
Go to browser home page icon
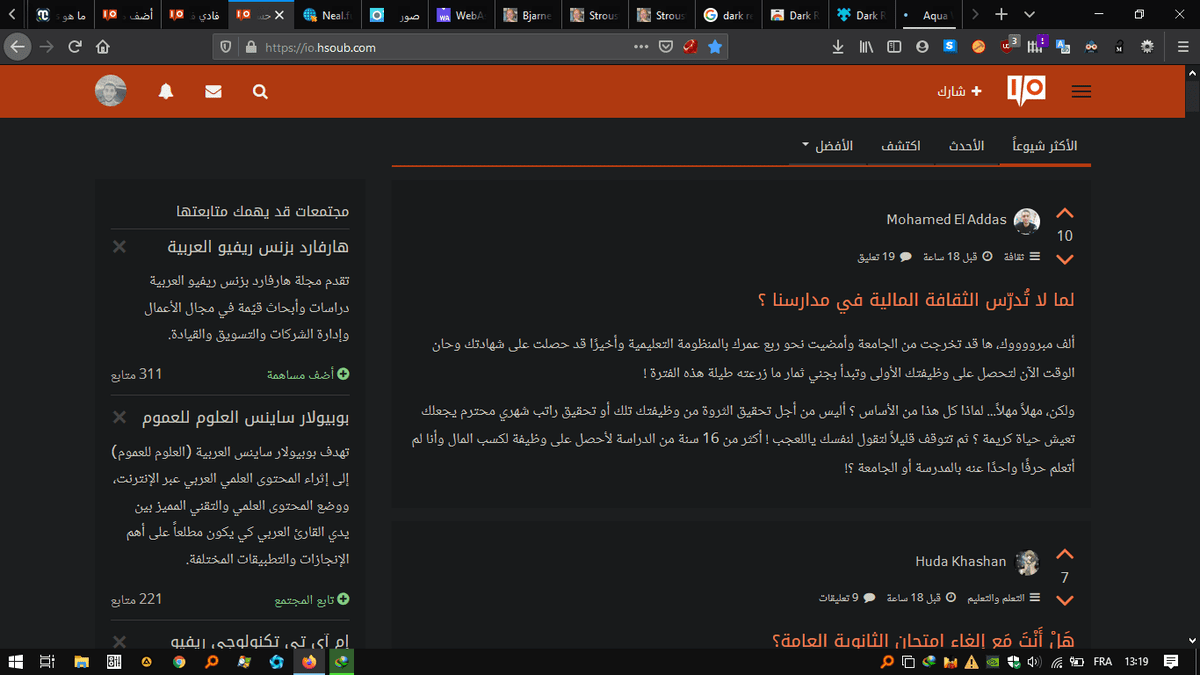tap(102, 46)
